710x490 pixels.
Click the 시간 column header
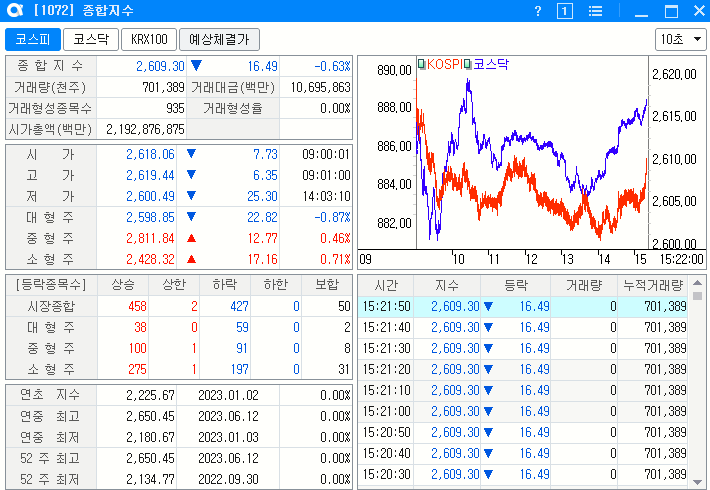click(x=386, y=285)
